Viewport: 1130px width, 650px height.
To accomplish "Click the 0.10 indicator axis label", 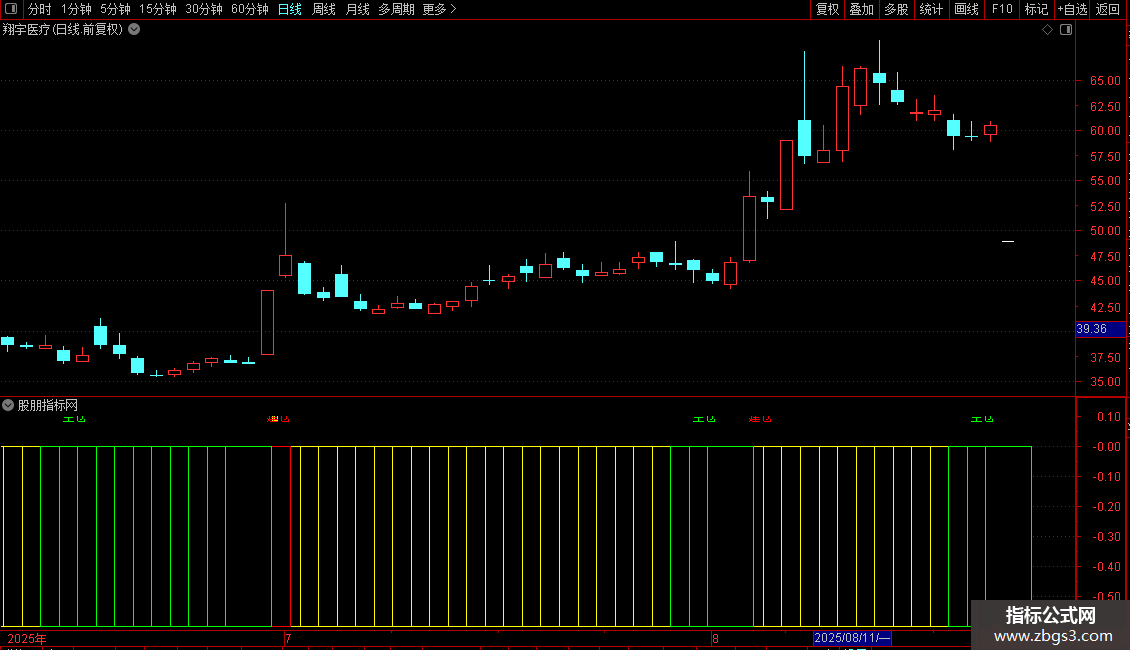I will (1109, 417).
